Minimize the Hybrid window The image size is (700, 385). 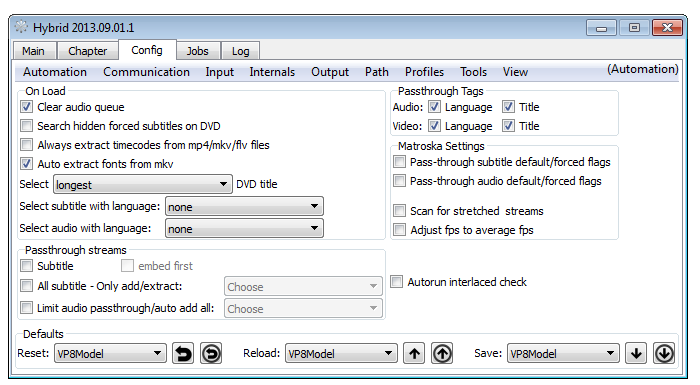tap(601, 28)
